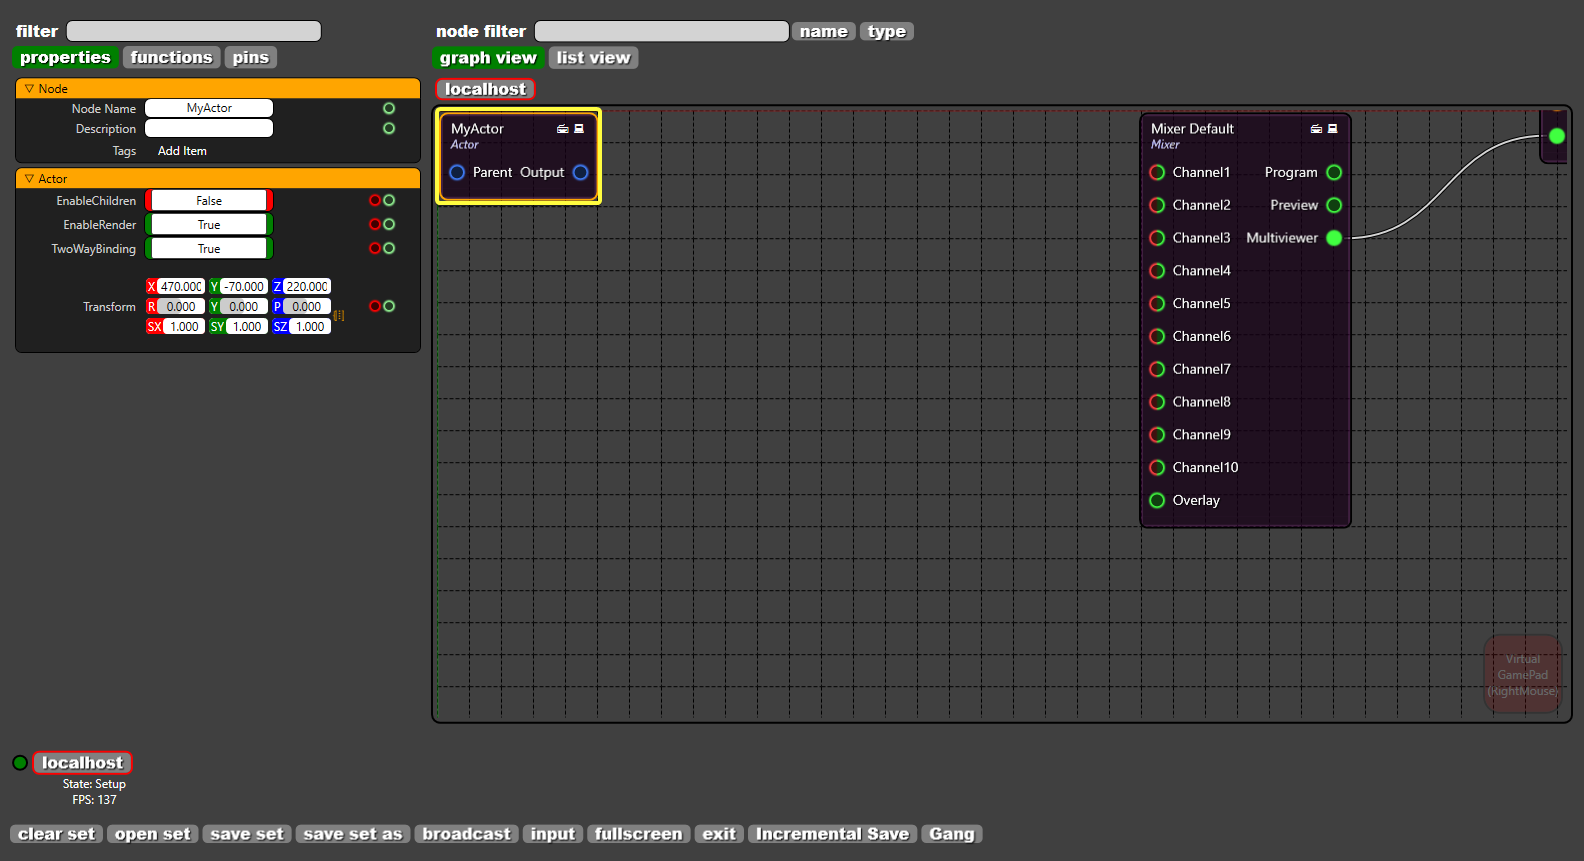Click the Channel1 input pin on Mixer
1584x861 pixels.
pos(1157,172)
